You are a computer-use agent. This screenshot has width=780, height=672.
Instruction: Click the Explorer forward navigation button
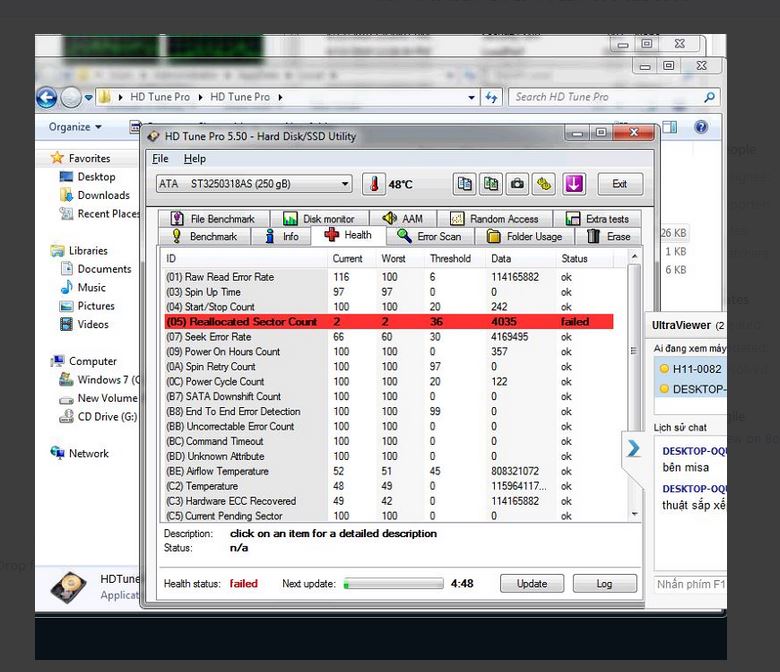[71, 97]
